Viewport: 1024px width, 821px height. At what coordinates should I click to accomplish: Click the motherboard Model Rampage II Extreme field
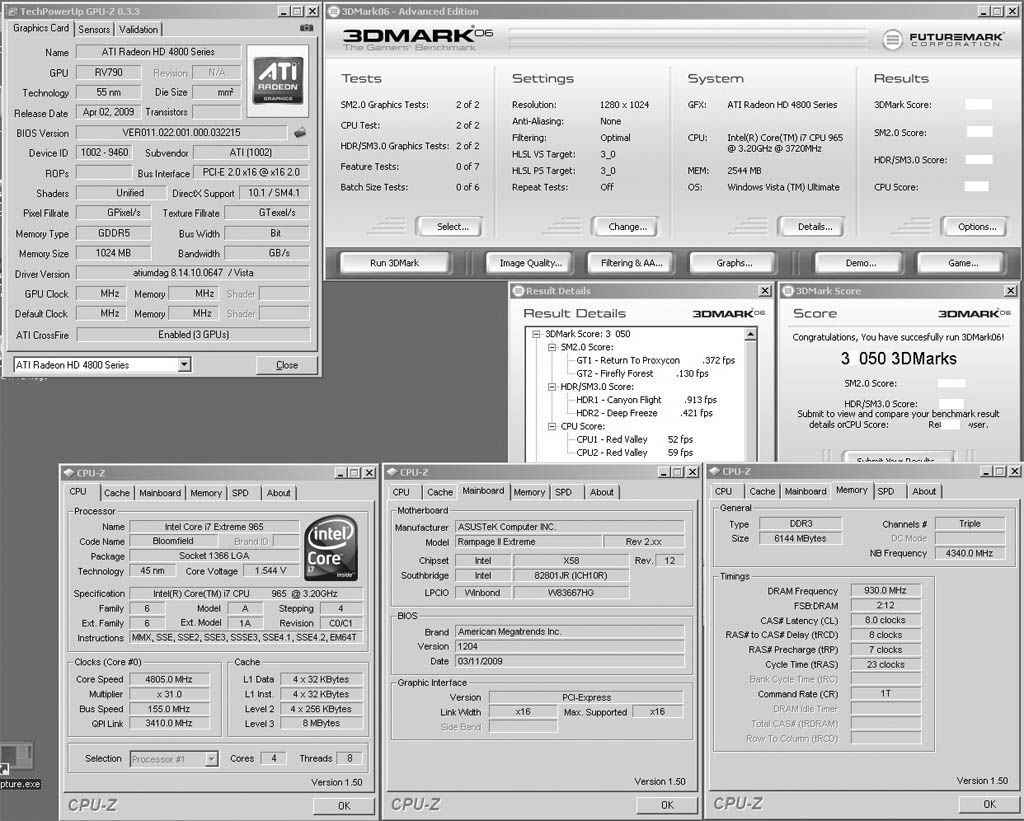click(x=528, y=541)
